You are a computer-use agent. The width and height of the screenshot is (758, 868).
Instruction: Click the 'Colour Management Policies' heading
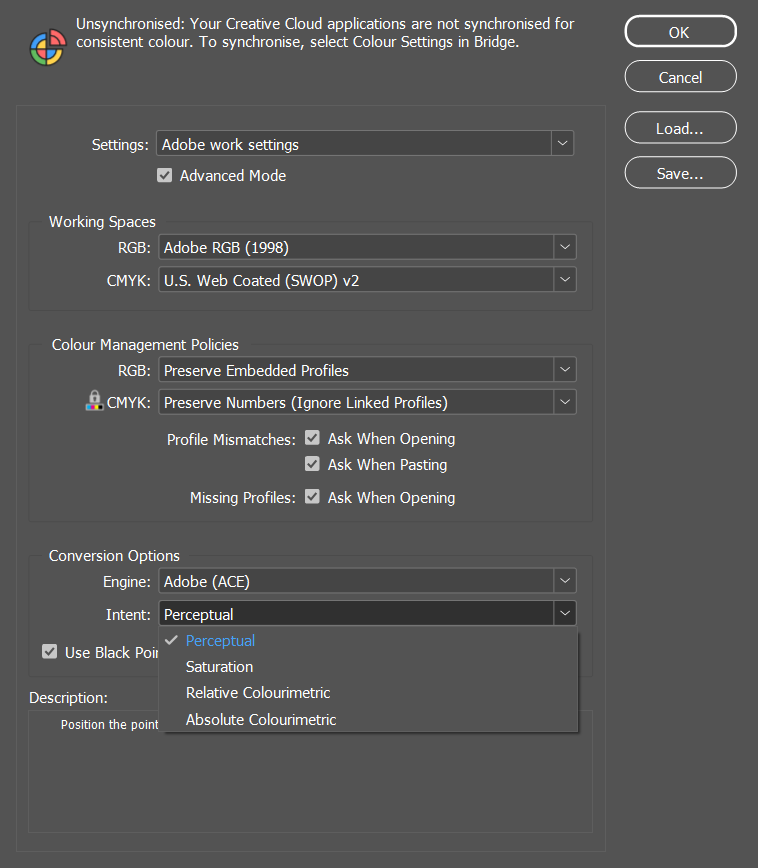pyautogui.click(x=145, y=344)
